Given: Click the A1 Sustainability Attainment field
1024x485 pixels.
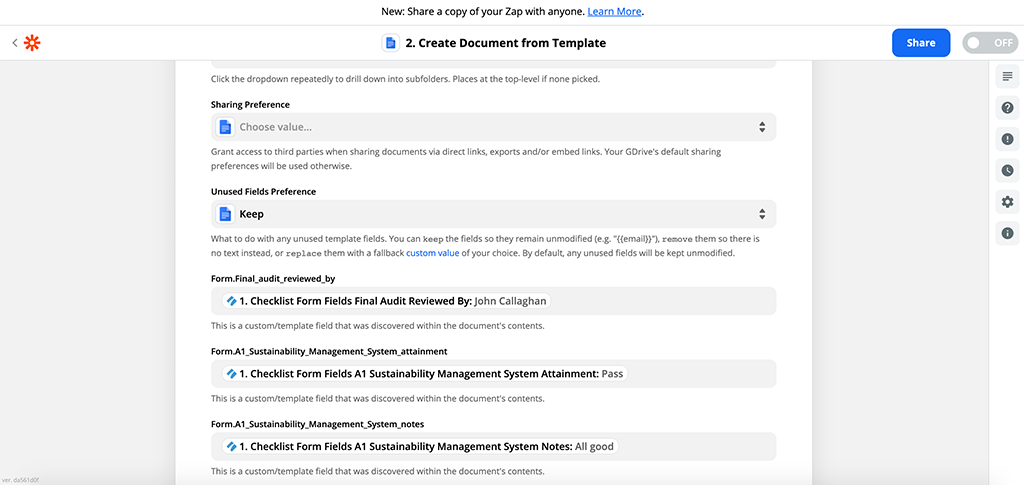Looking at the screenshot, I should click(492, 374).
